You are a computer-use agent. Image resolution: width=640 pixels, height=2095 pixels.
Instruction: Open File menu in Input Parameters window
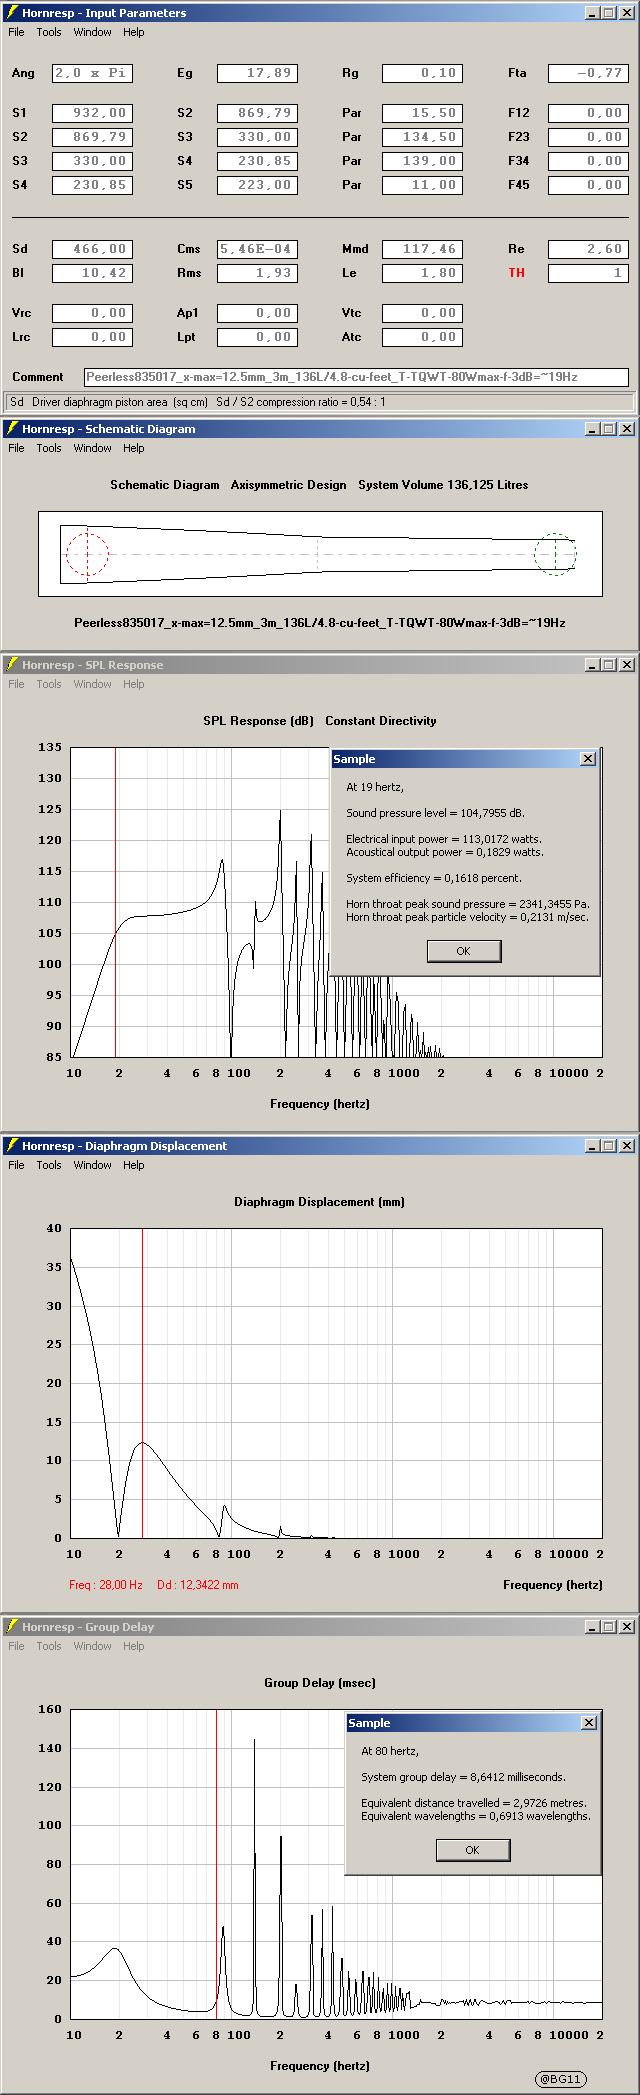[16, 32]
